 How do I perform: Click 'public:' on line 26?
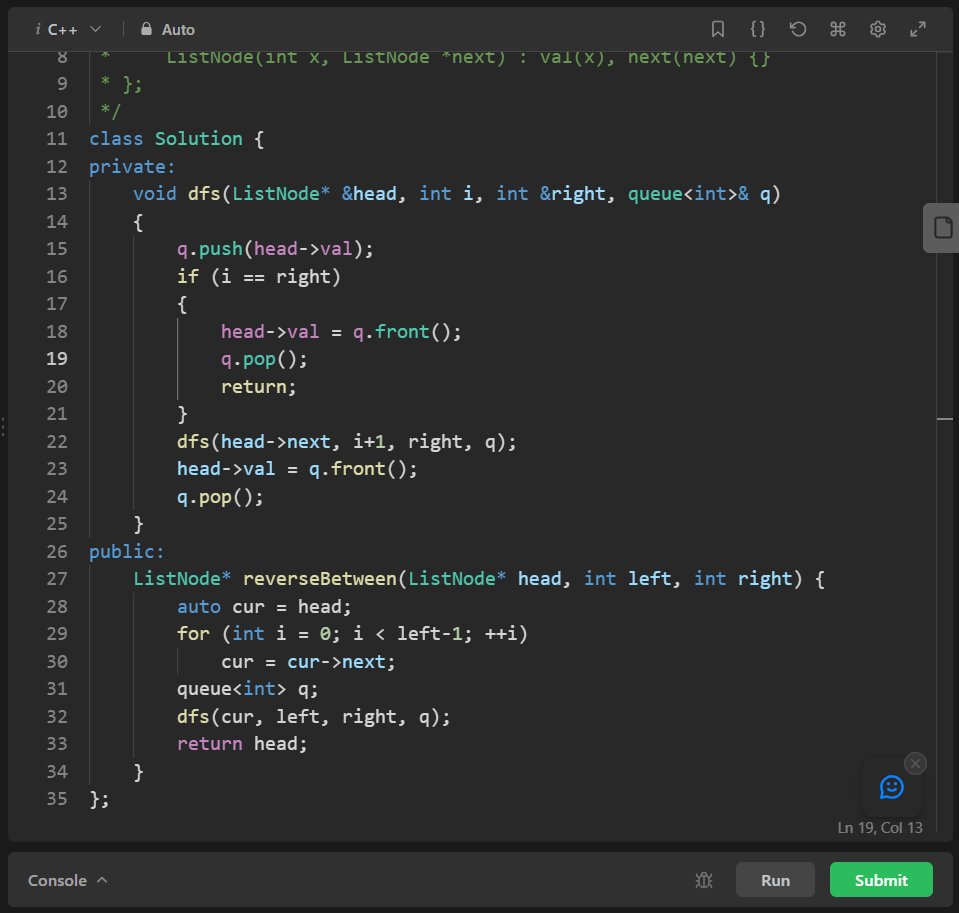[127, 552]
